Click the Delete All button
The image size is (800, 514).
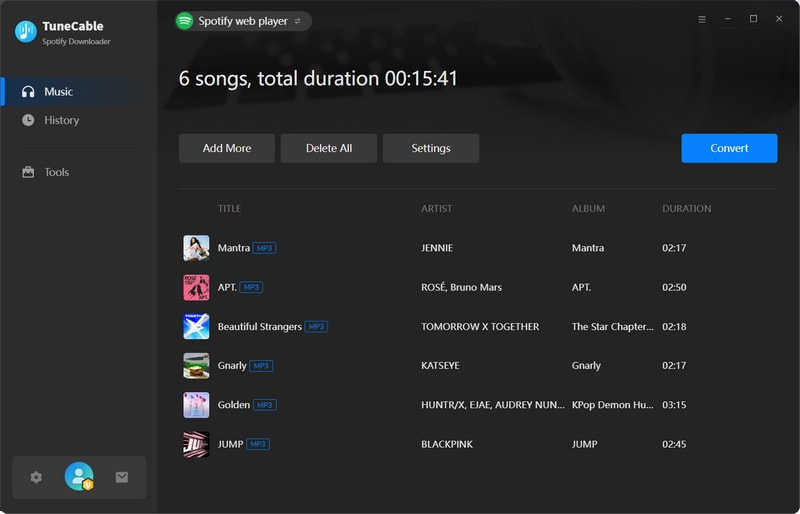click(329, 148)
